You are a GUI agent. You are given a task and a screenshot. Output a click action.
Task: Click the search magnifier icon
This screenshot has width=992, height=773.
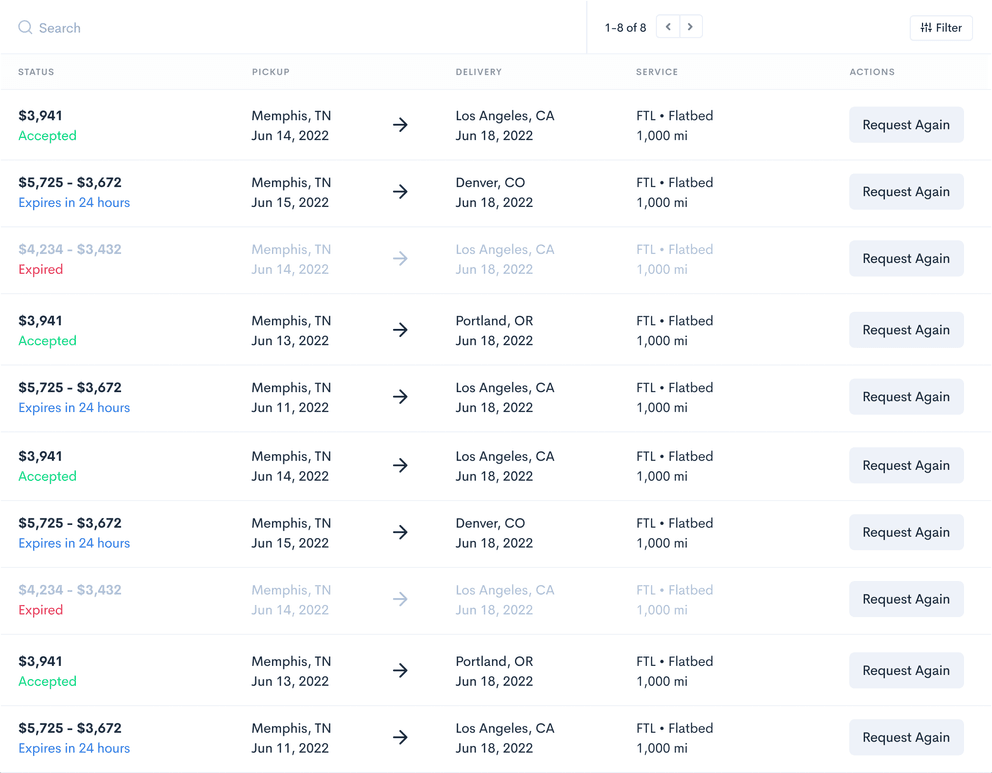(x=25, y=27)
